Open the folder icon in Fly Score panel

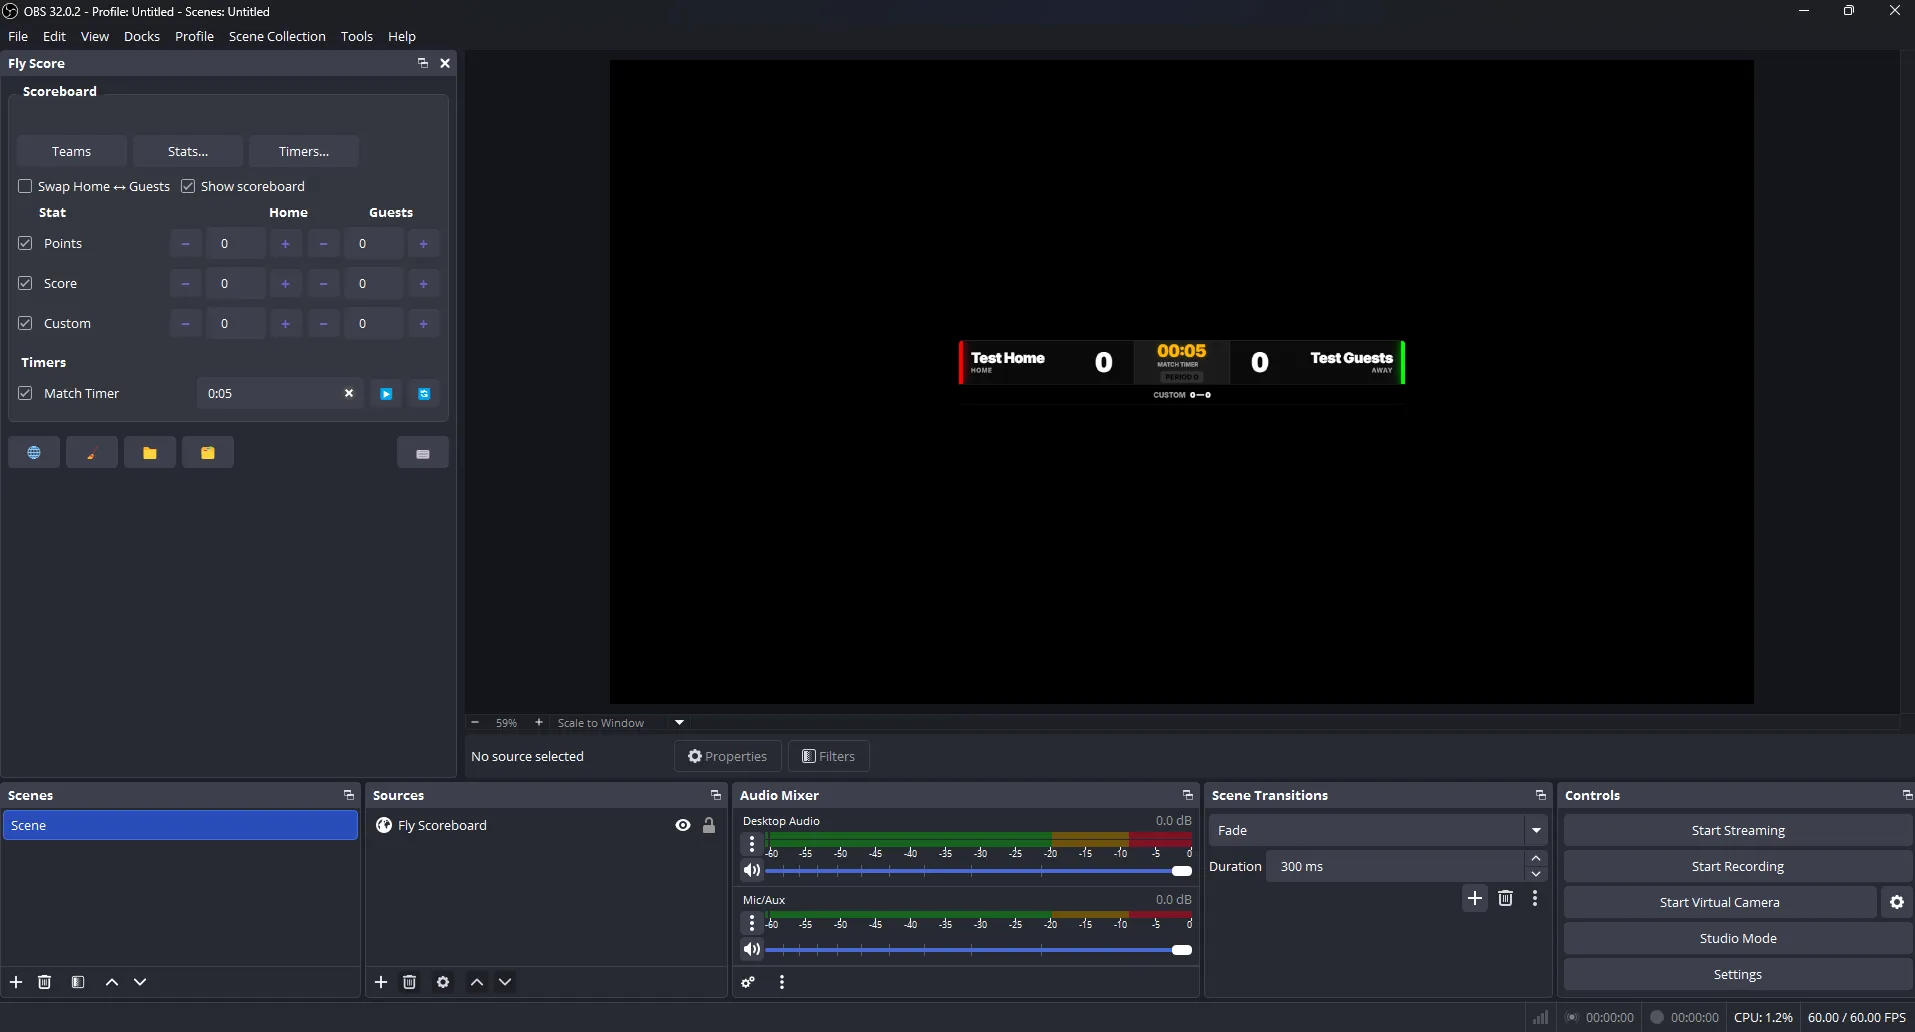coord(150,452)
